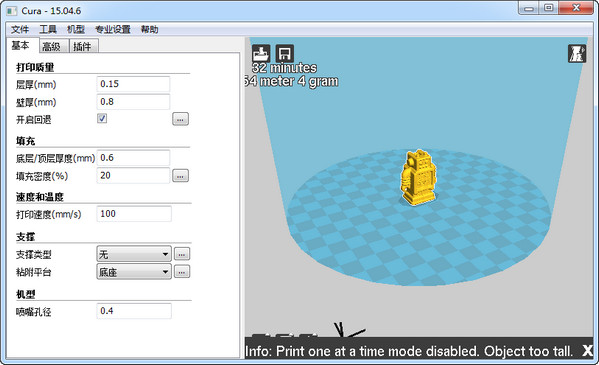Viewport: 599px width, 365px height.
Task: Open the 文件 menu
Action: pyautogui.click(x=20, y=29)
